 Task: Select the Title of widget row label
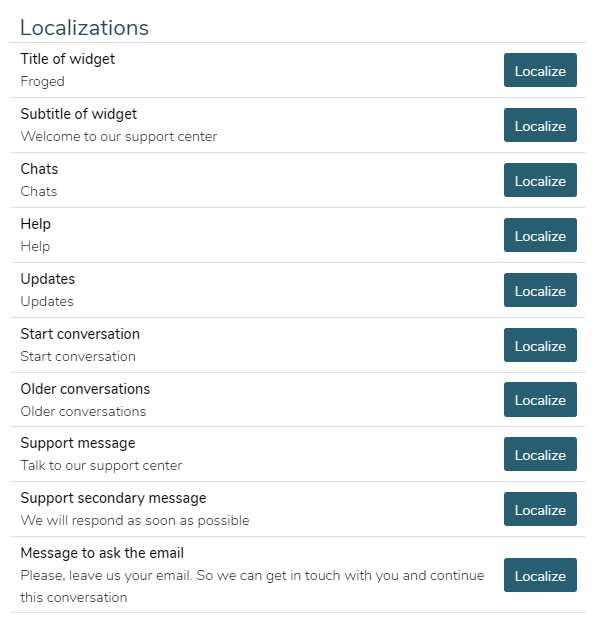[x=68, y=59]
